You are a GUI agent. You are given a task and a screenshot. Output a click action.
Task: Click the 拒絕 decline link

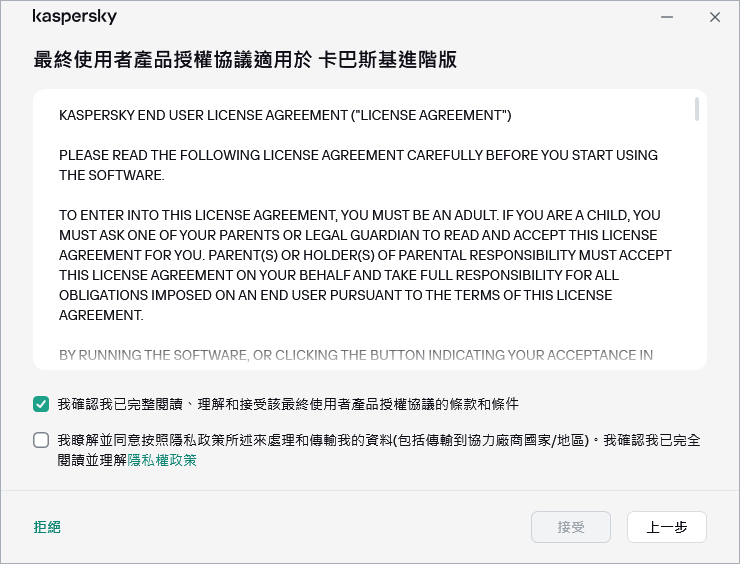pos(47,527)
